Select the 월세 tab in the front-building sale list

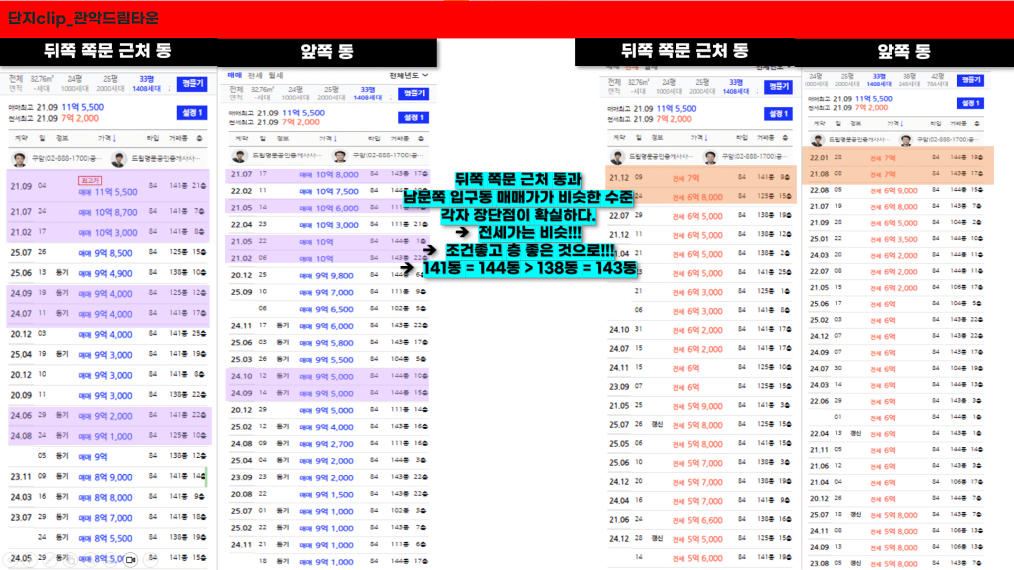click(275, 76)
